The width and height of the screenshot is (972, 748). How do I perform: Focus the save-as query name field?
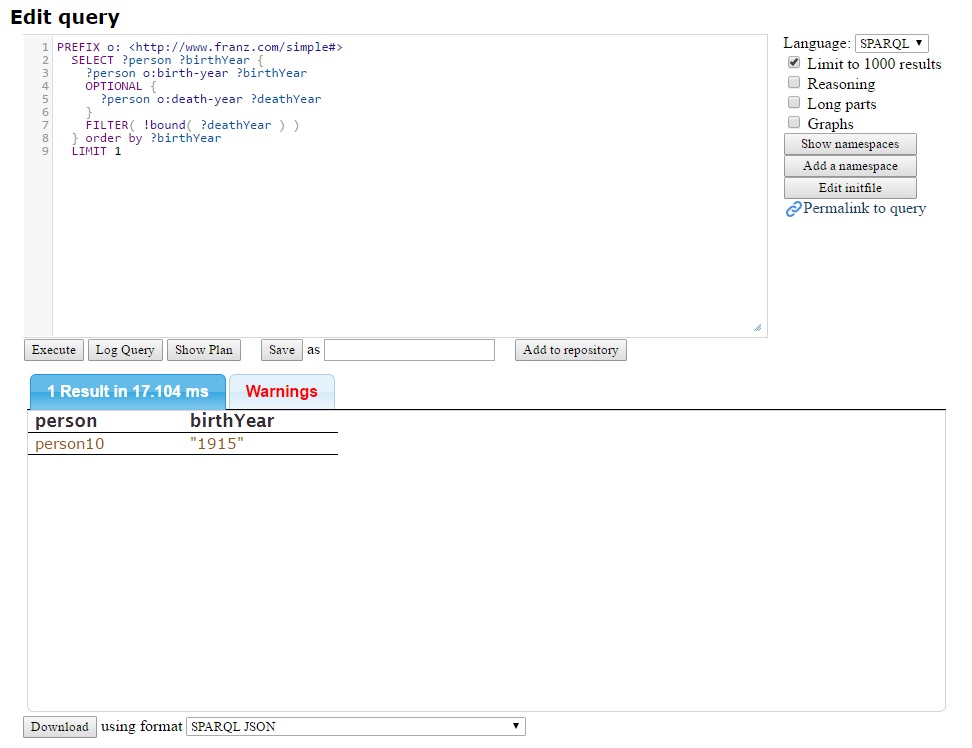(x=409, y=350)
